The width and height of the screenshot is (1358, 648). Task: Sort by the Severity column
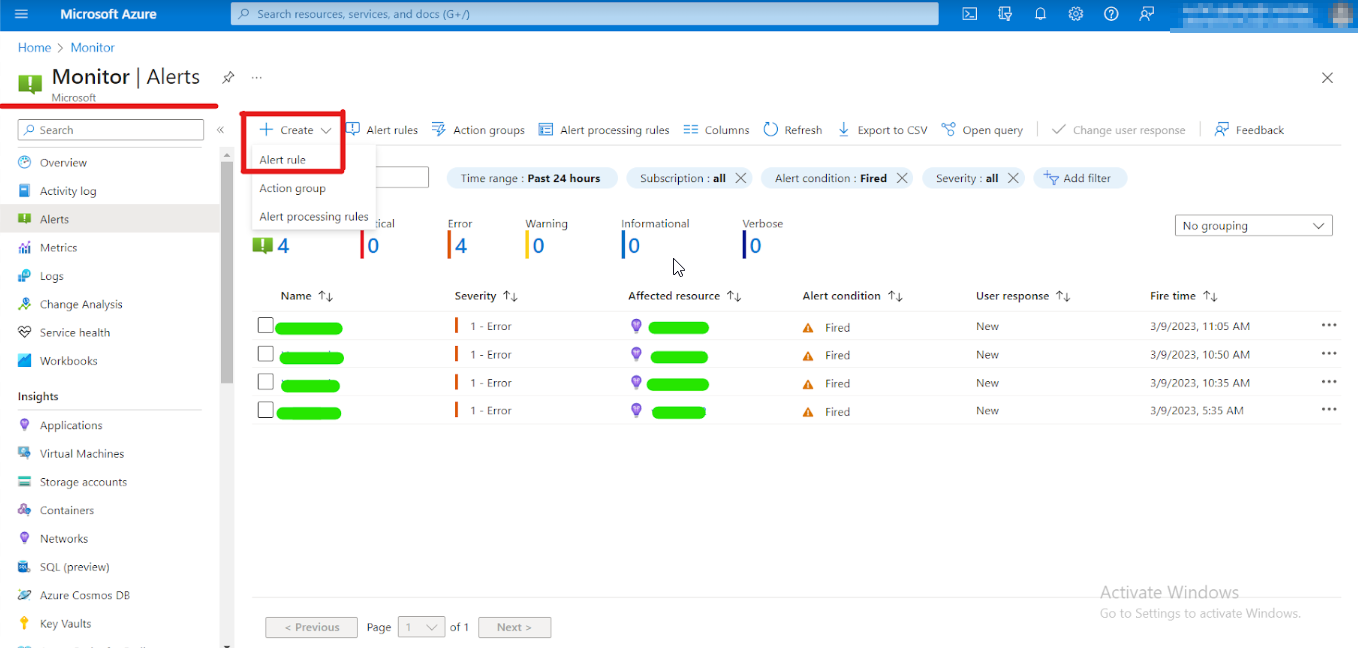[486, 296]
